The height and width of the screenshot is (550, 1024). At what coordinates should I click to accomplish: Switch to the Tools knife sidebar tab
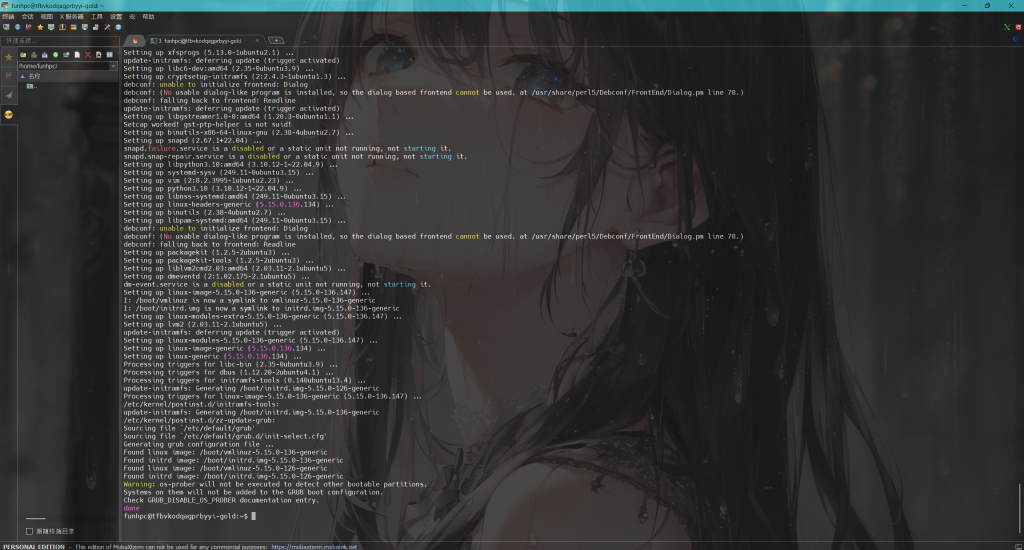8,76
